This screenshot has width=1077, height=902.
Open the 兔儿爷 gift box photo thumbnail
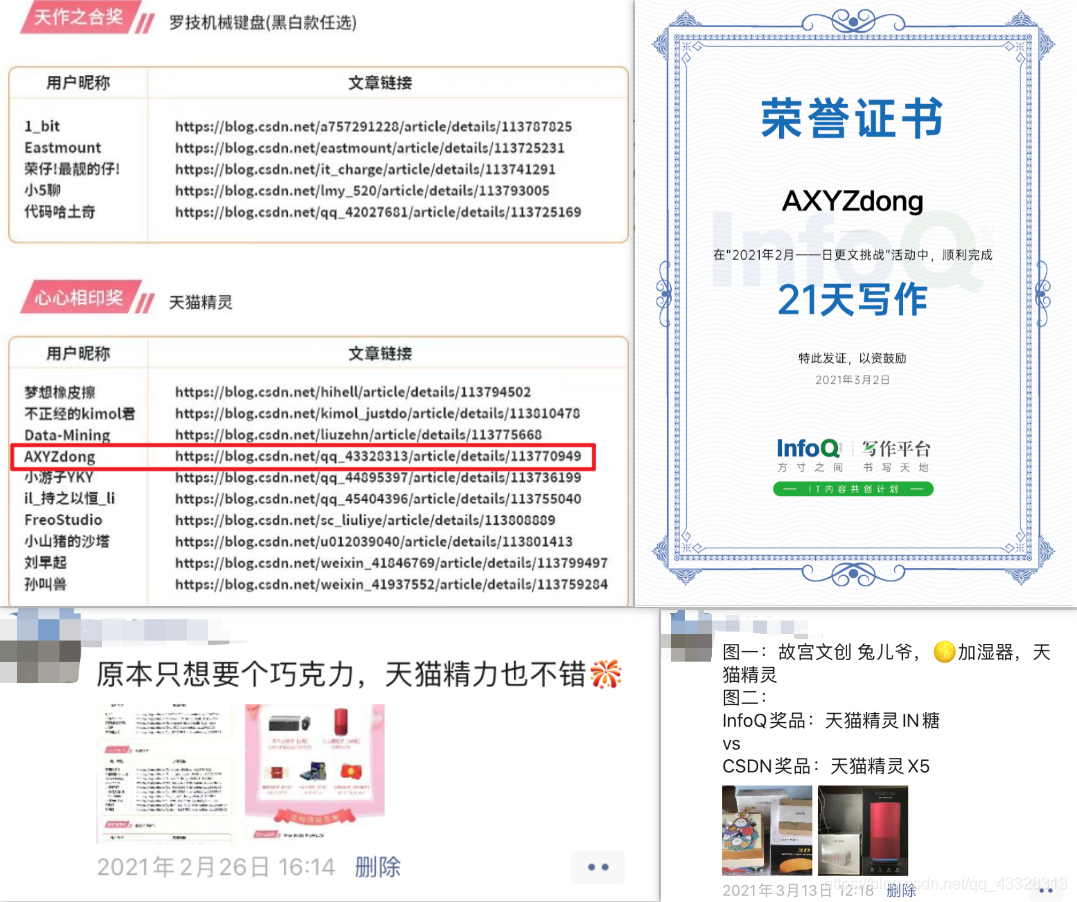click(x=767, y=831)
